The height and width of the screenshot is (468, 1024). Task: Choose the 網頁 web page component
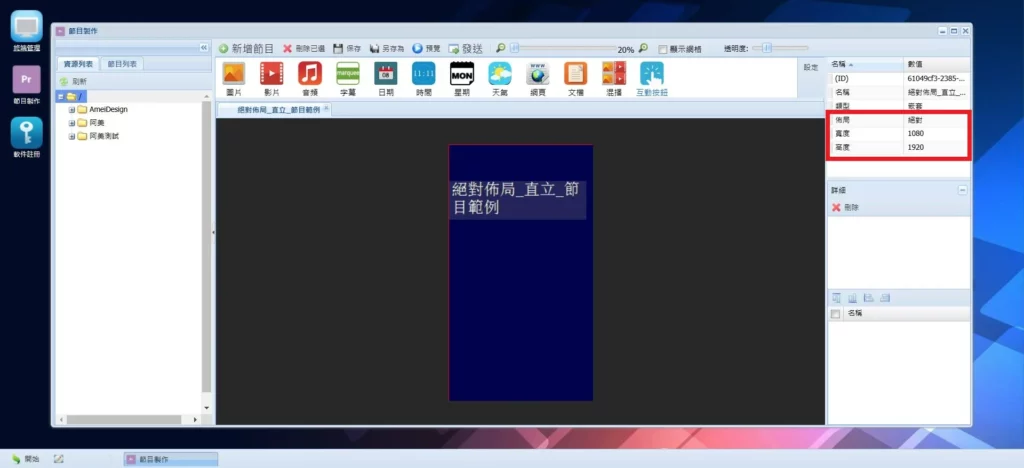pyautogui.click(x=537, y=74)
